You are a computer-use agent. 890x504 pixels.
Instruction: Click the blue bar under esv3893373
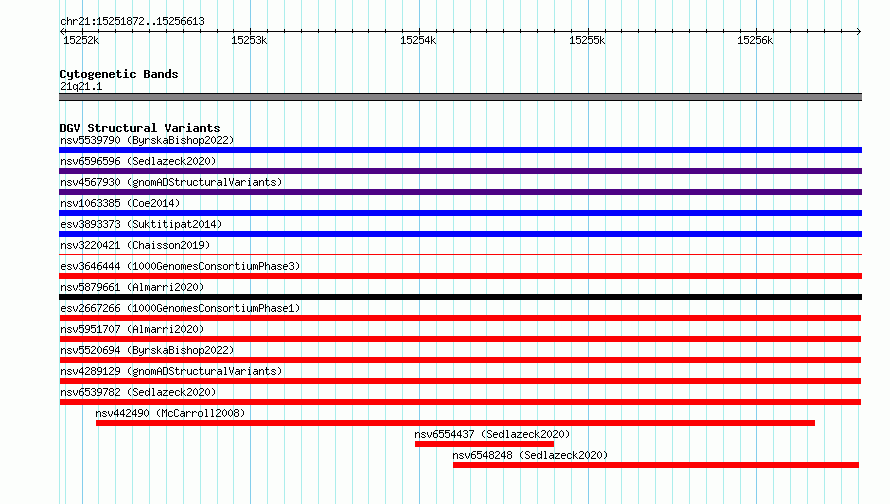point(460,234)
